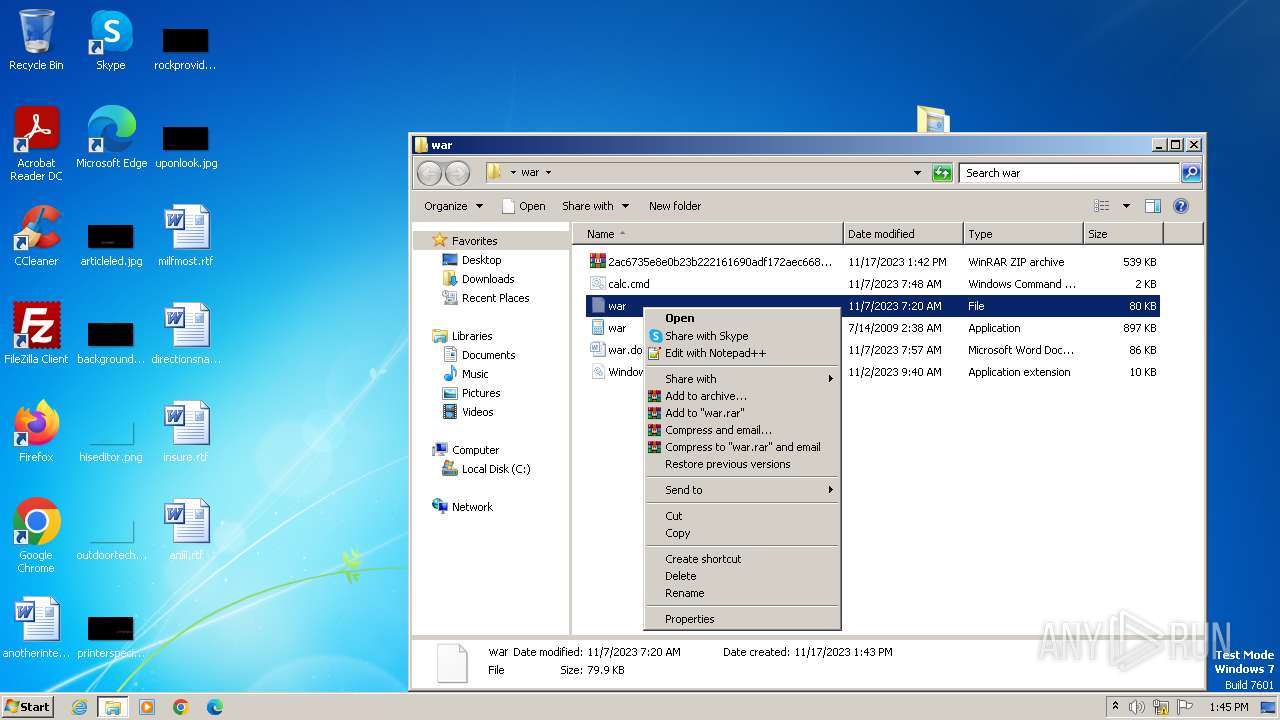Toggle the preview pane button

coord(1152,206)
